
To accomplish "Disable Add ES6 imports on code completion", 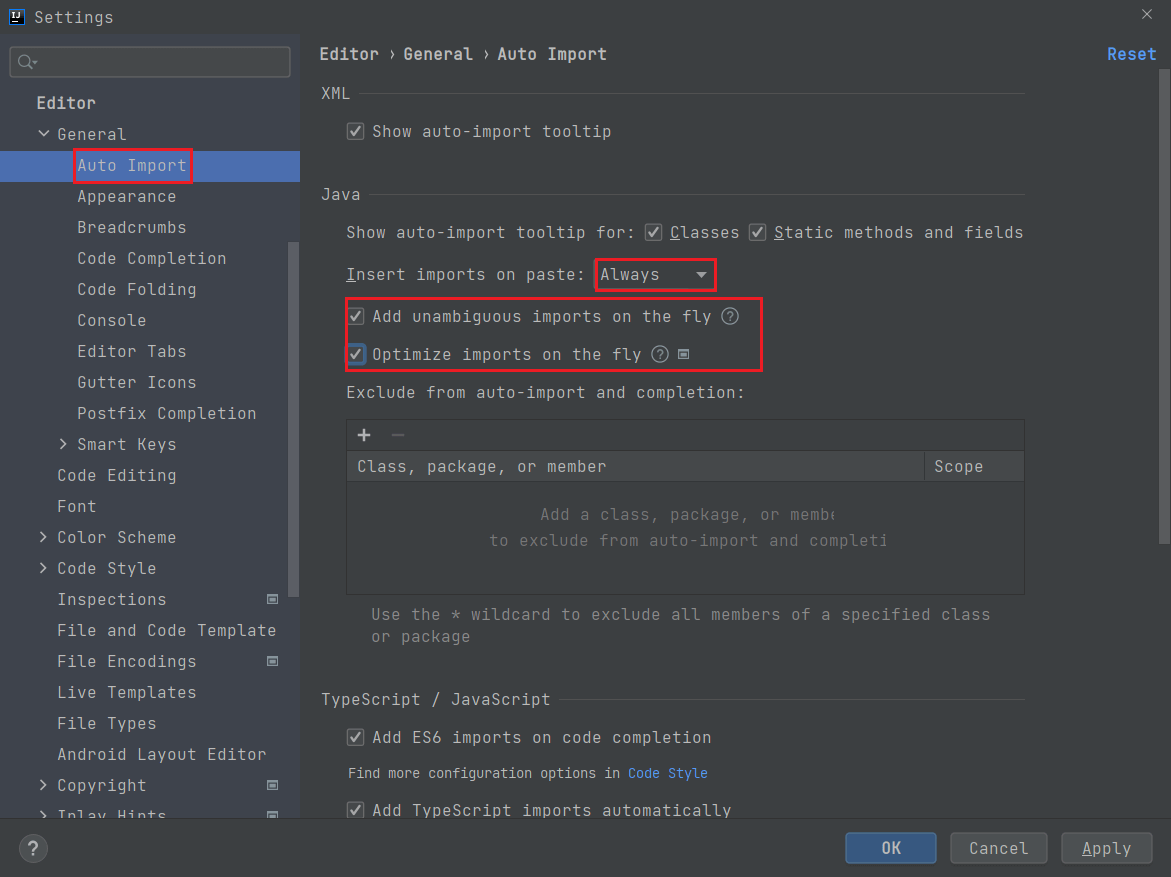I will 355,738.
